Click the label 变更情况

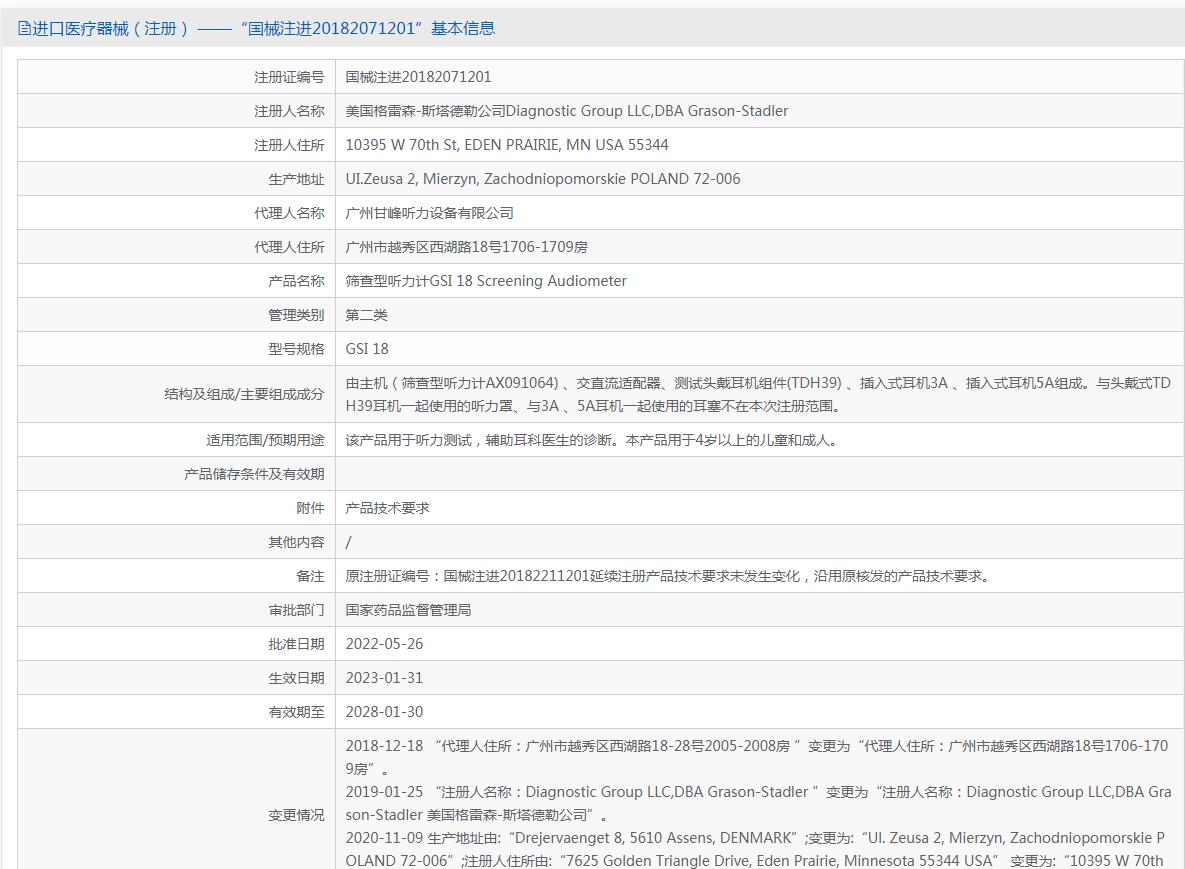click(296, 815)
